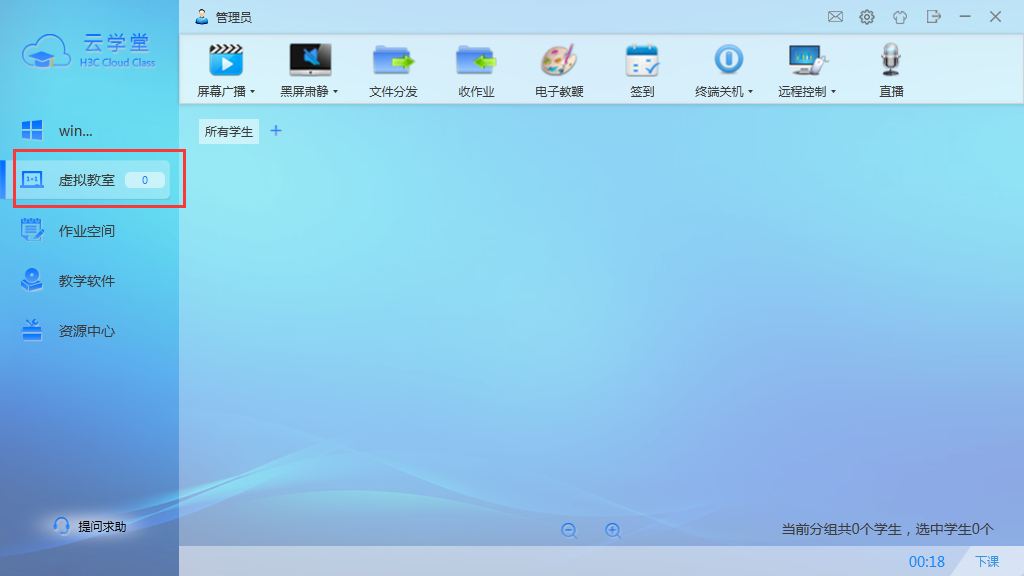Click the 虚拟教室 count badge 0
Screen dimensions: 1024x576
[x=145, y=180]
